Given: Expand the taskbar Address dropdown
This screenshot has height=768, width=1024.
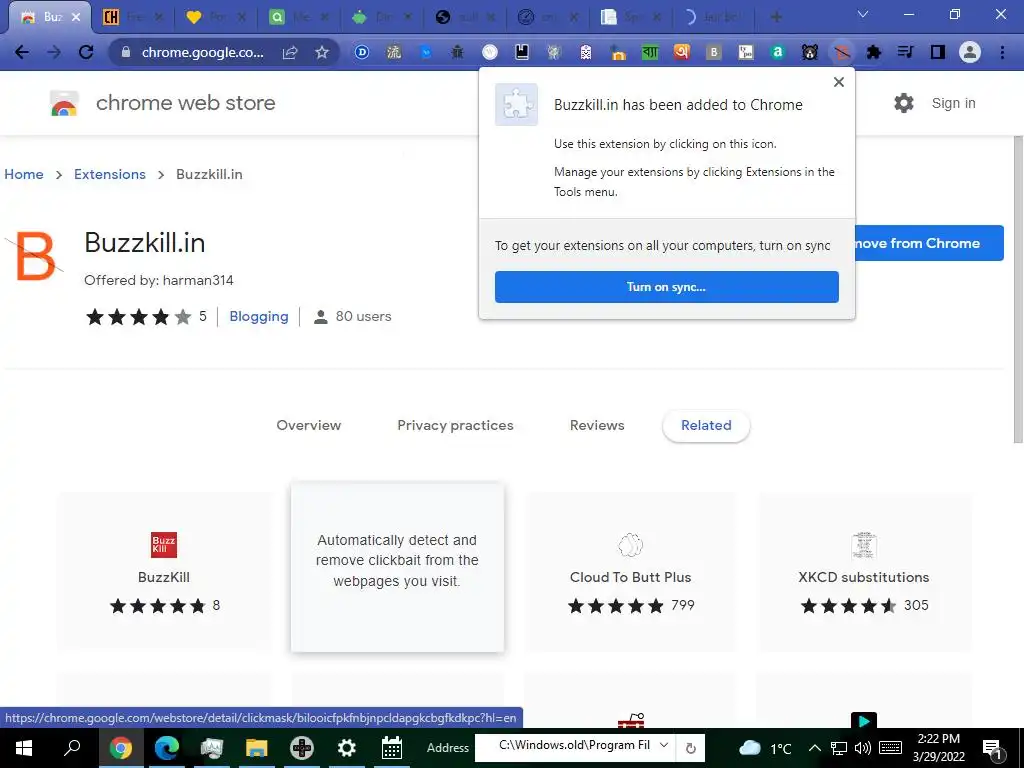Looking at the screenshot, I should click(664, 745).
